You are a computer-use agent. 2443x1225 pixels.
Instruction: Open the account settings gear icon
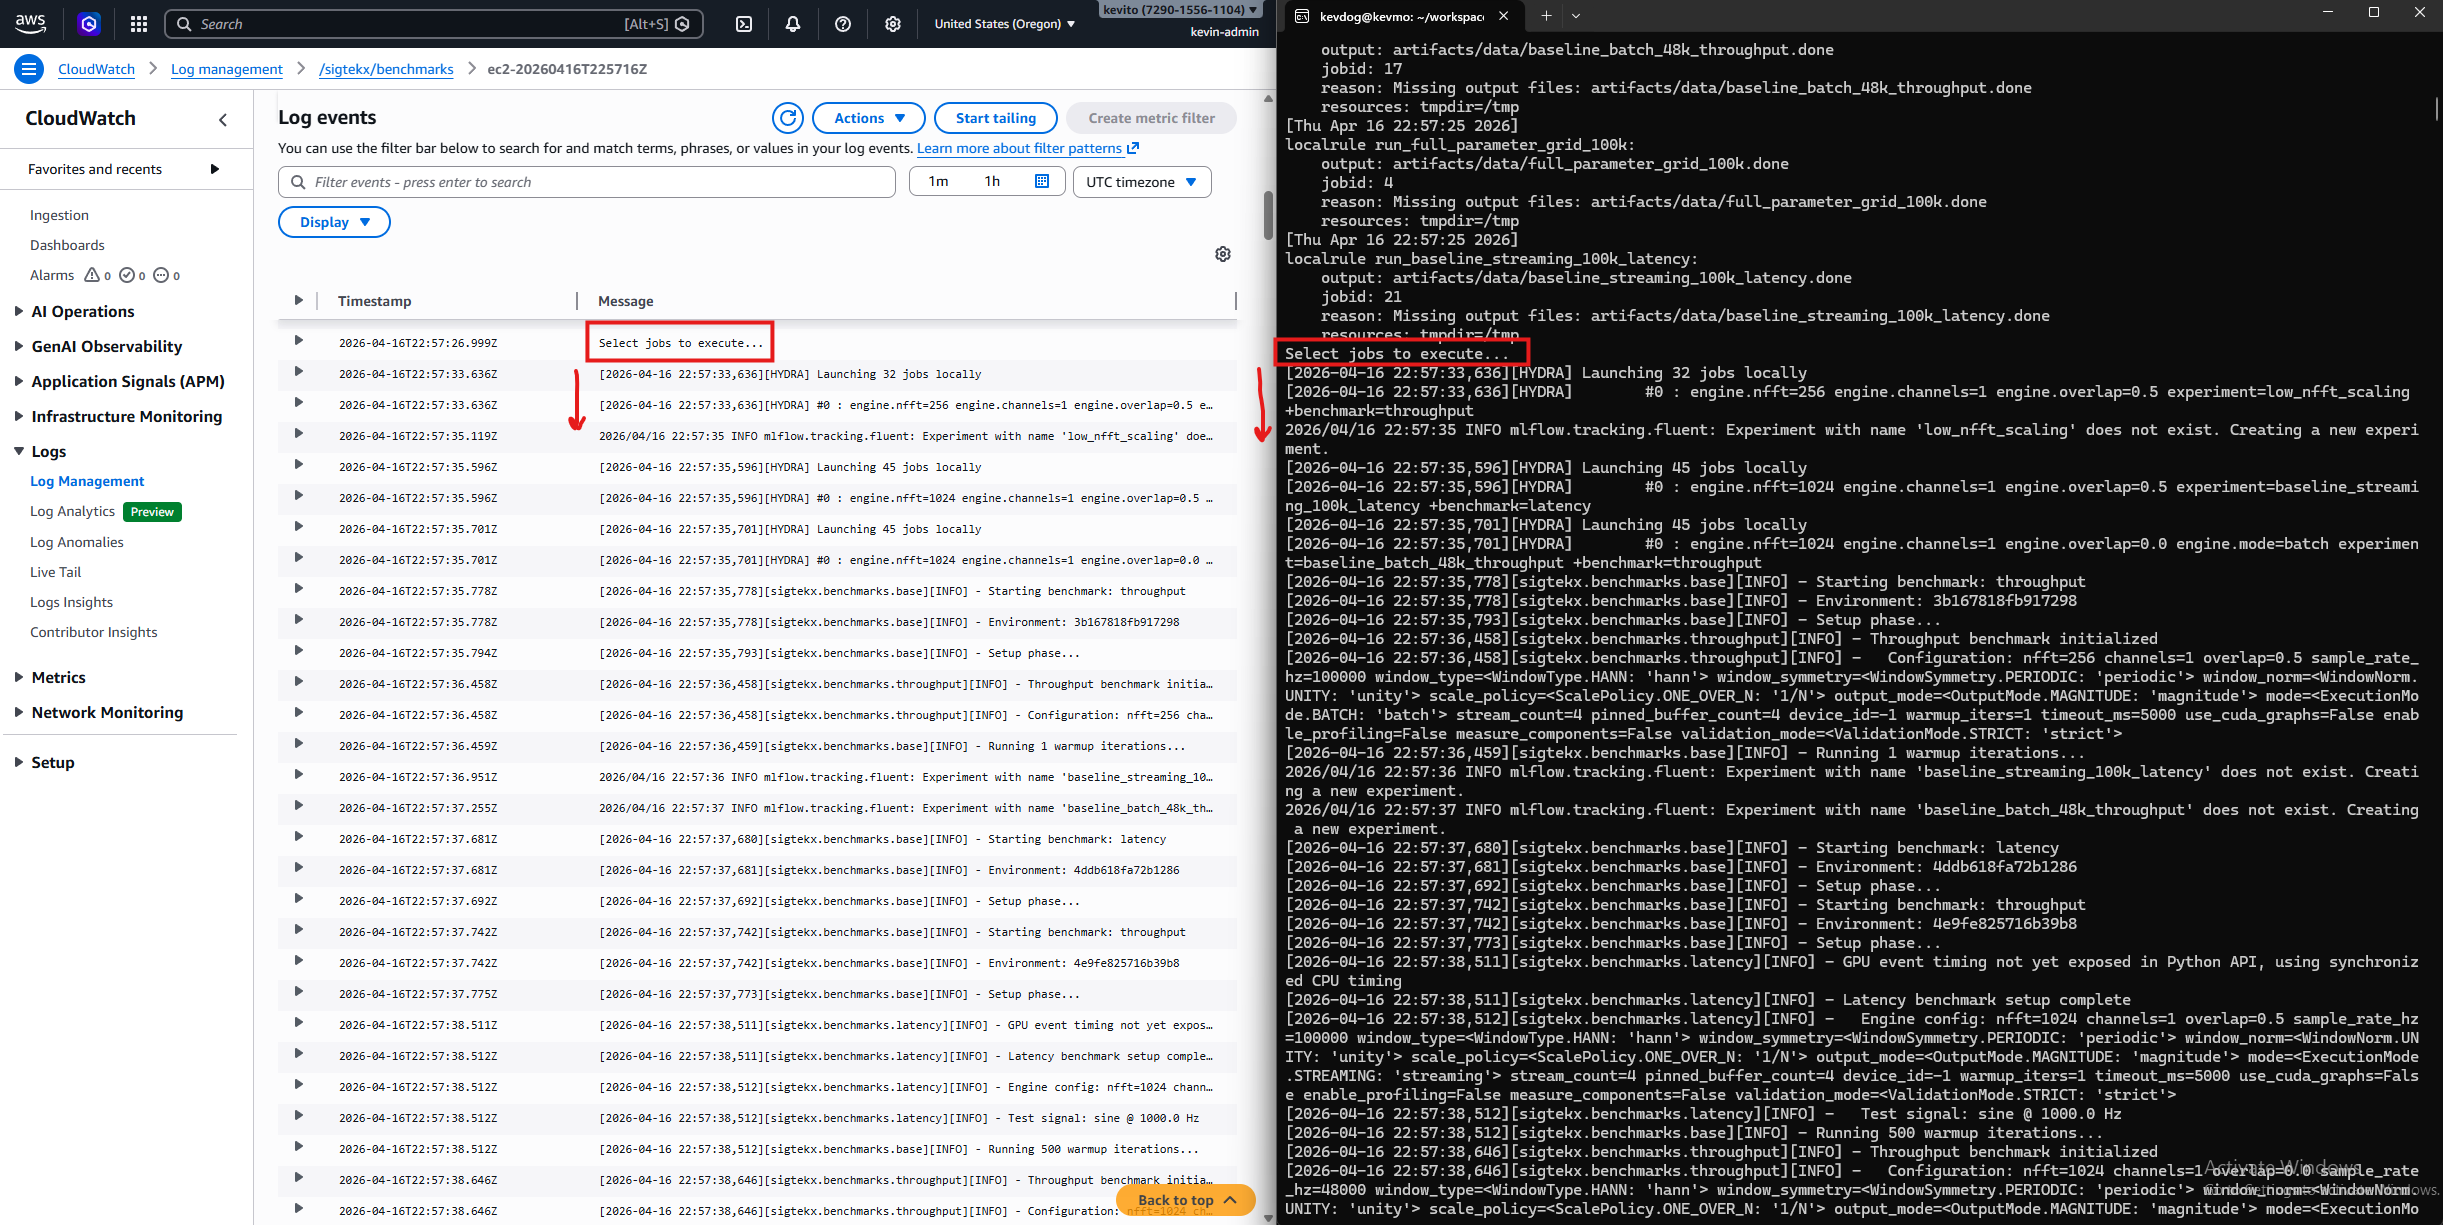click(x=893, y=23)
